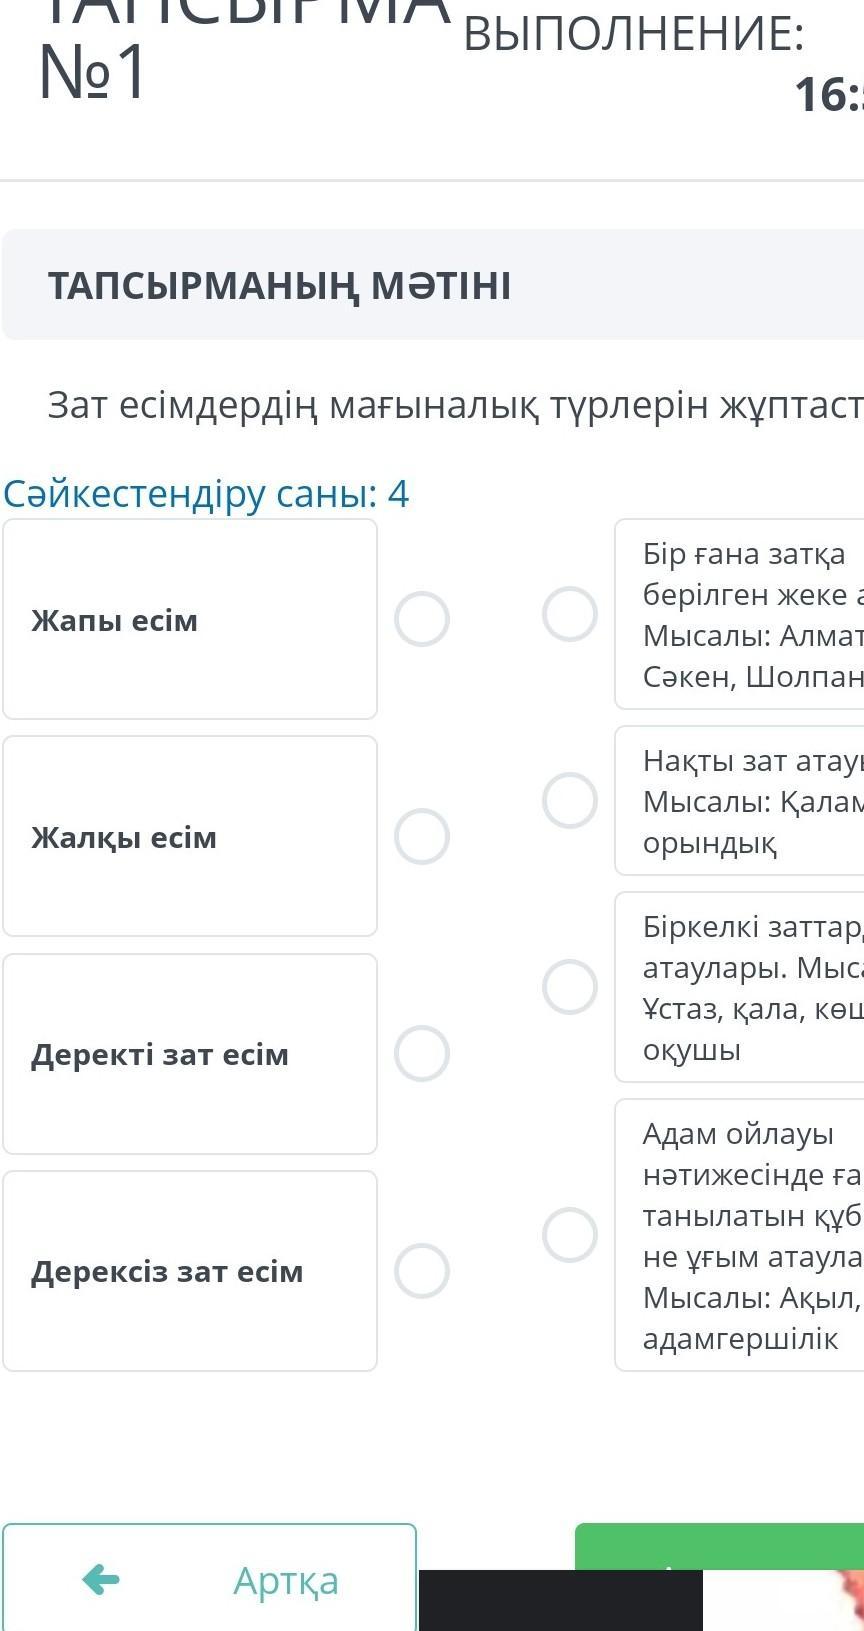Click the ТАПСЫРМАНЫҢ МӘТІНІ section header
The image size is (864, 1631).
pos(279,286)
